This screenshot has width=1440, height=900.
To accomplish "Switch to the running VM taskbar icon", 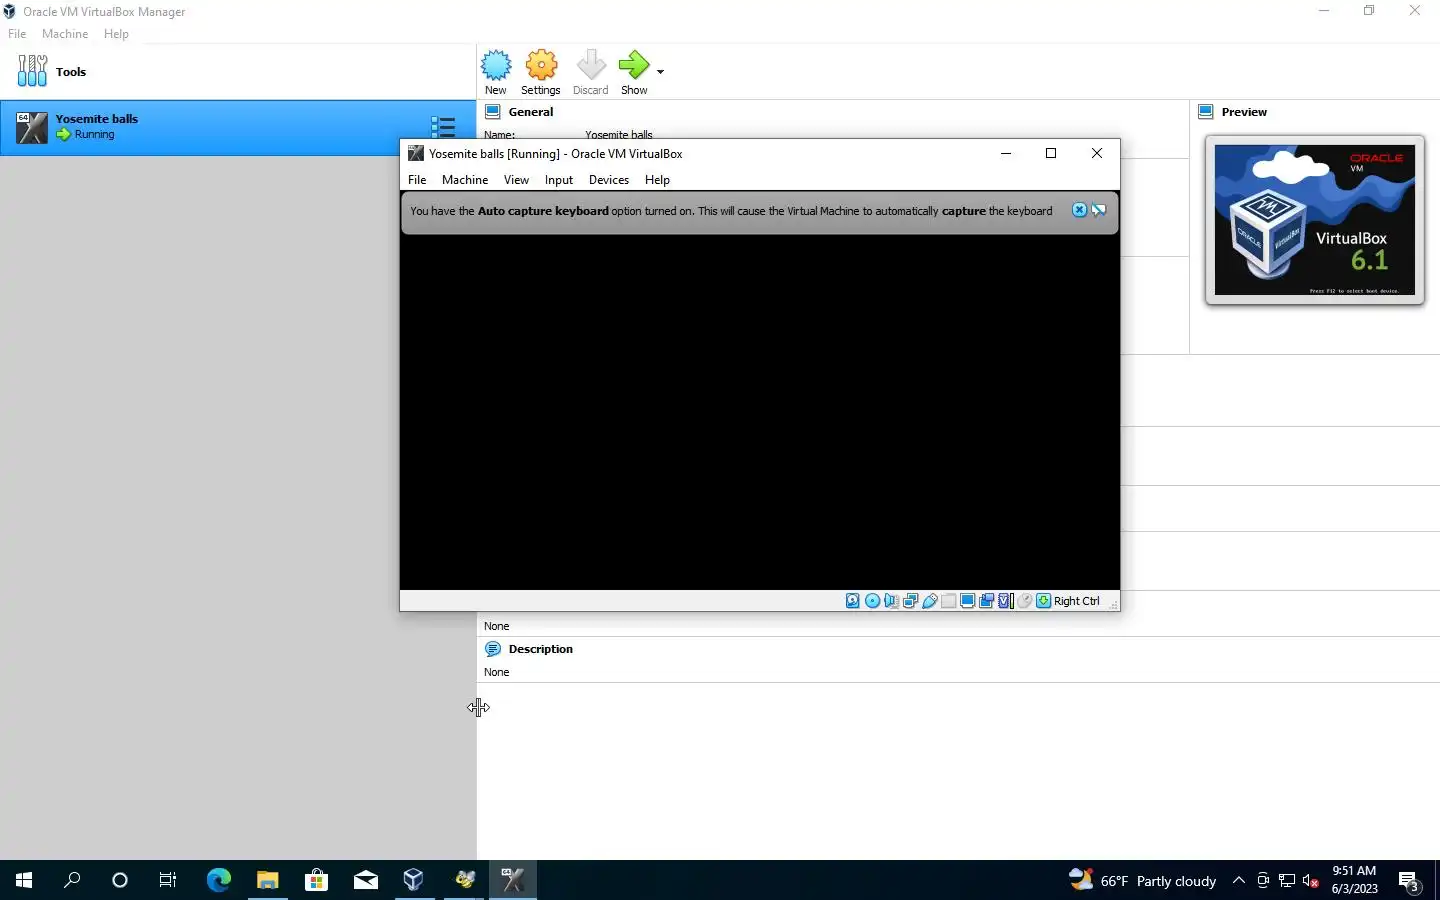I will 513,880.
